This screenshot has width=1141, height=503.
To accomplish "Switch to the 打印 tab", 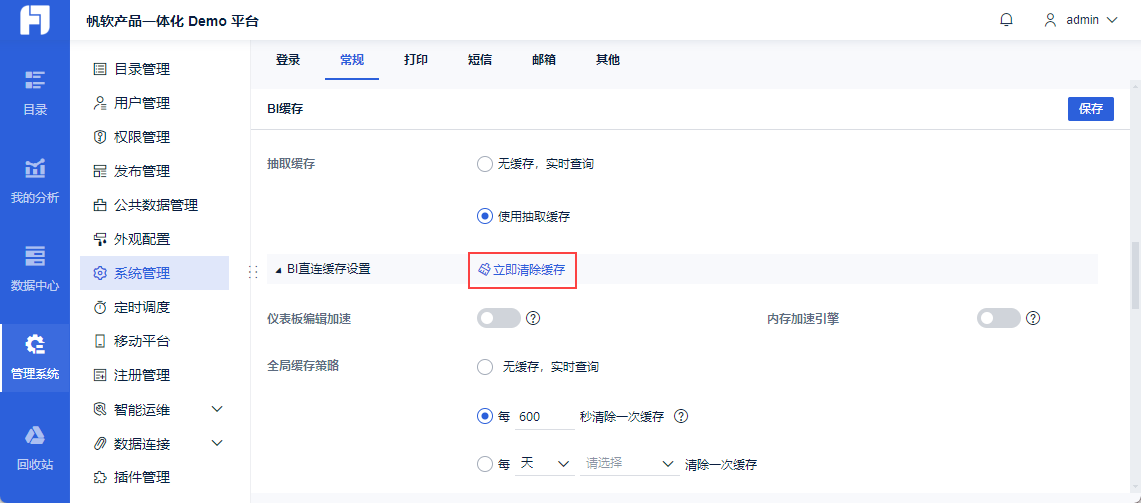I will tap(416, 60).
